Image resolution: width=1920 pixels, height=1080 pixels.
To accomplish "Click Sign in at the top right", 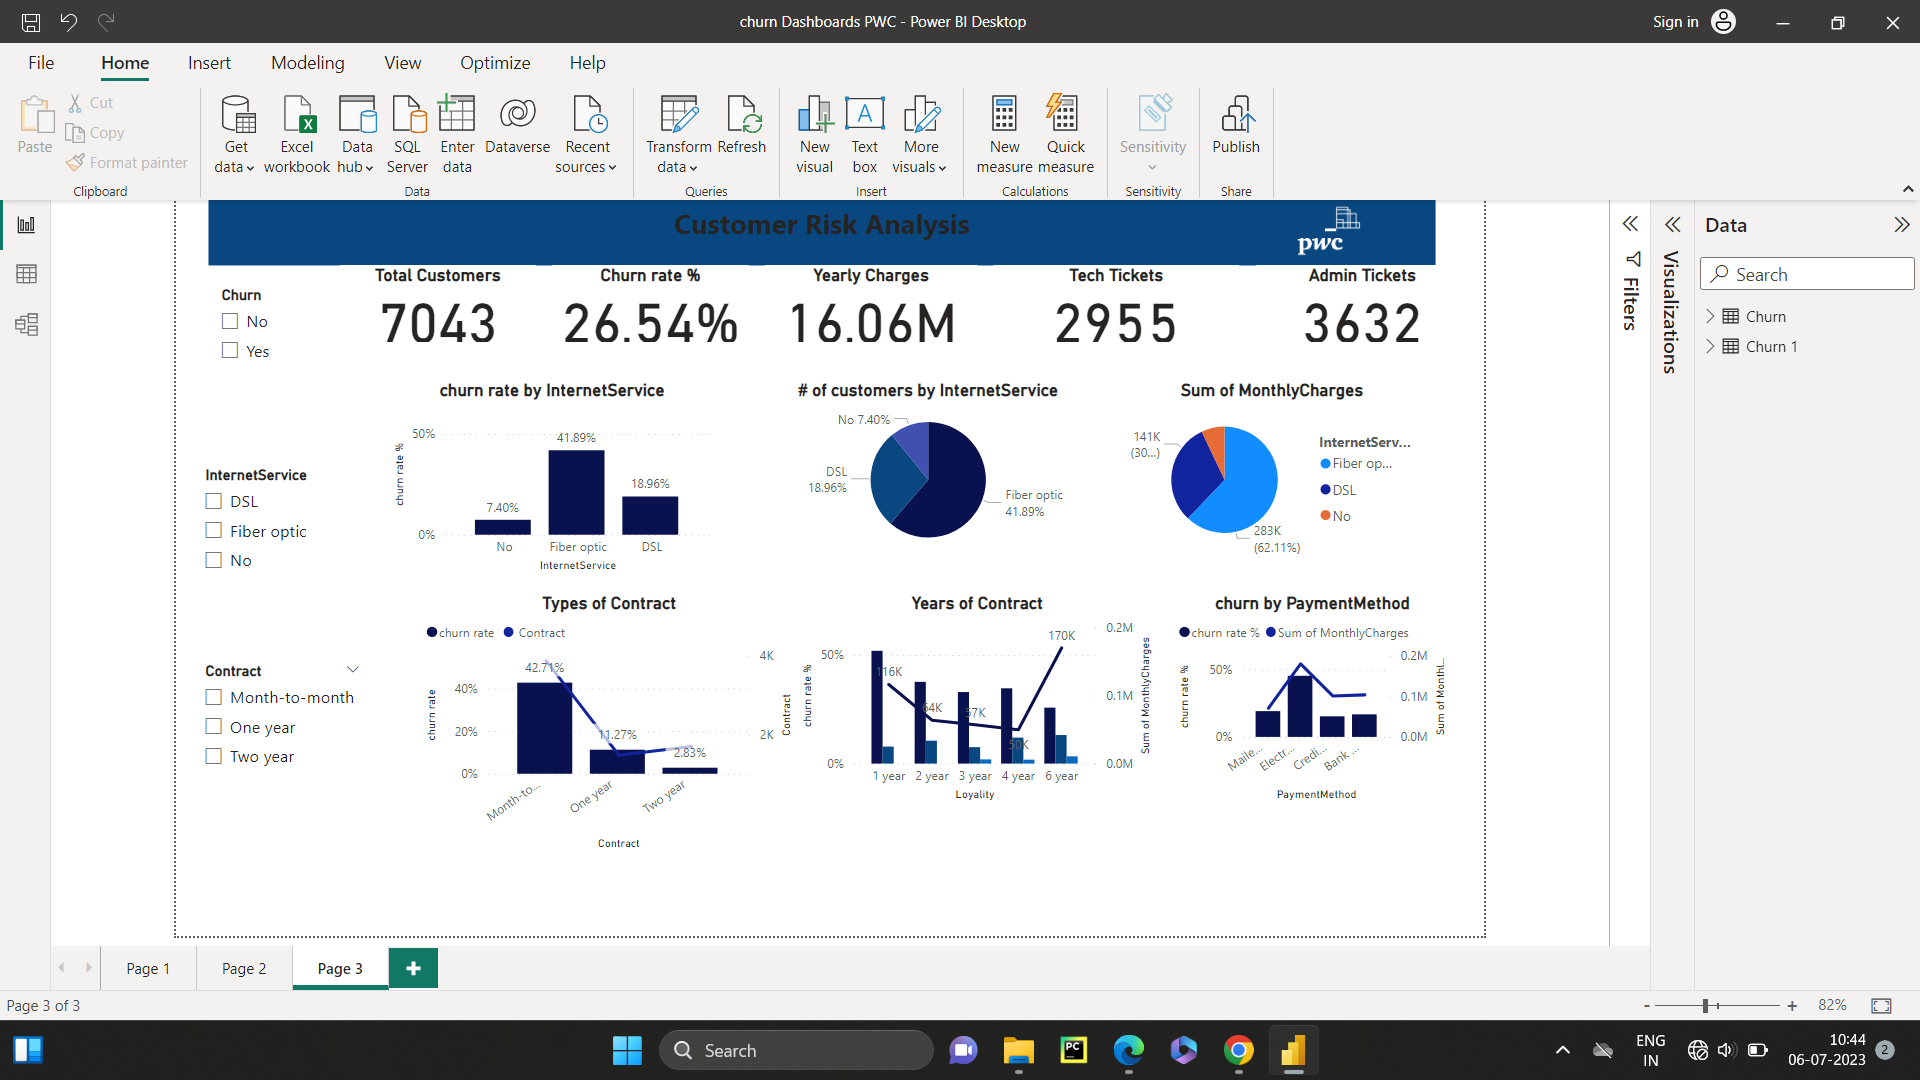I will (x=1675, y=21).
